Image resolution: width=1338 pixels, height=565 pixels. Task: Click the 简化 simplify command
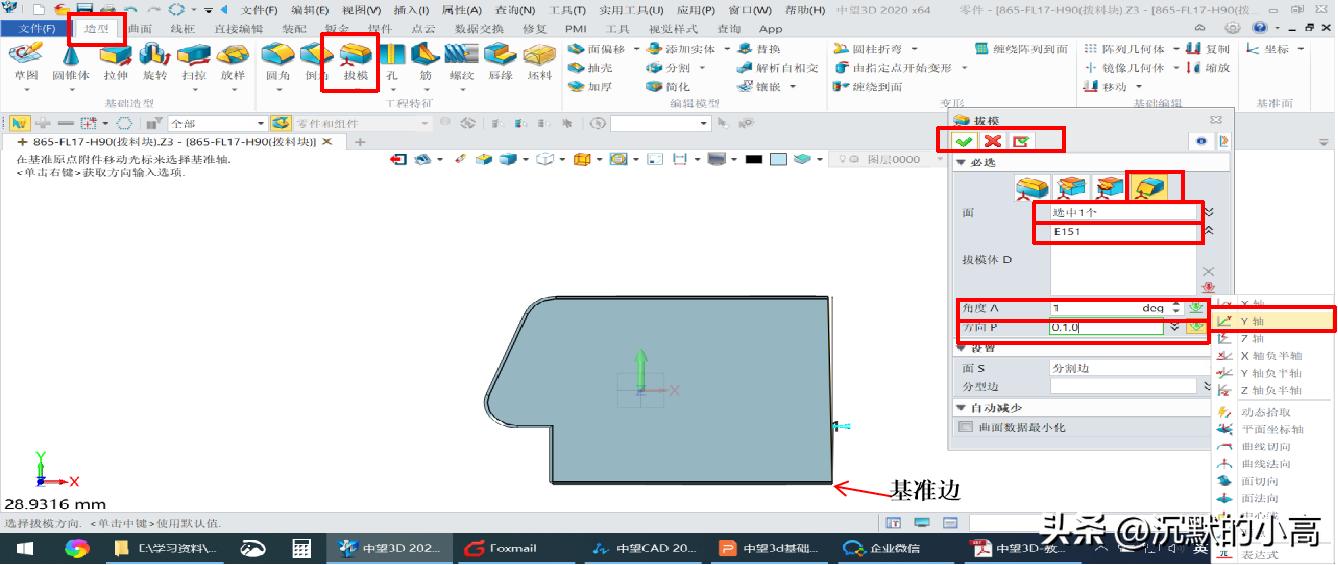click(668, 87)
